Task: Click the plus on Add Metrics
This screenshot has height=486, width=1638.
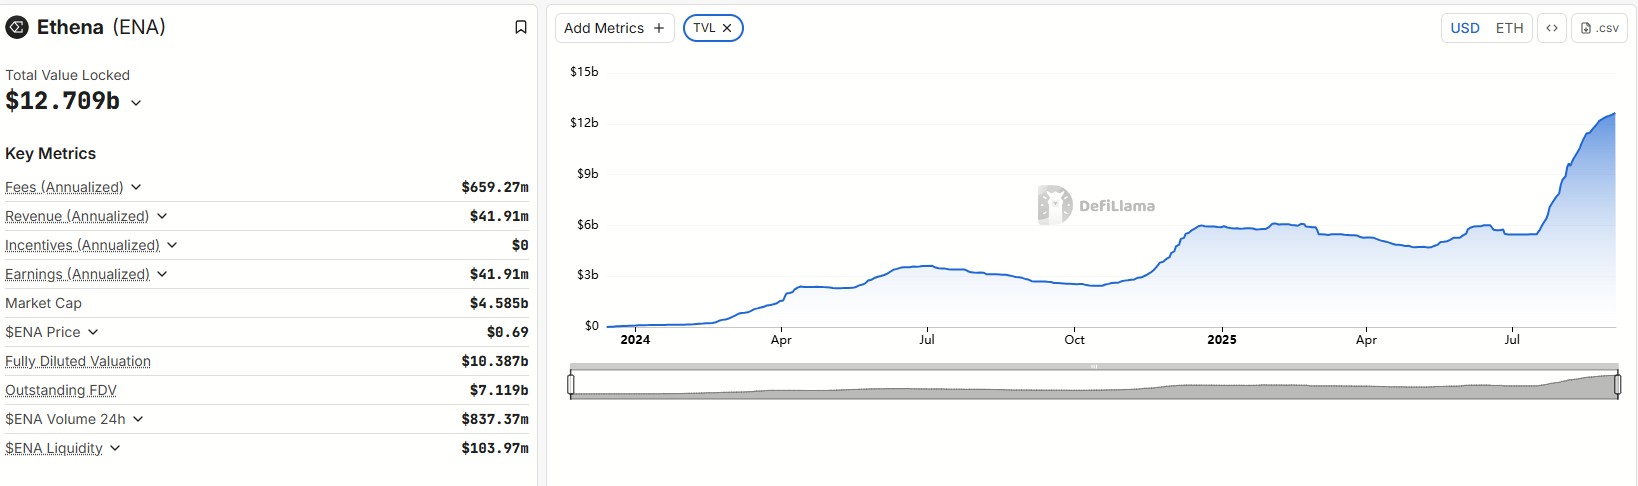Action: (x=658, y=28)
